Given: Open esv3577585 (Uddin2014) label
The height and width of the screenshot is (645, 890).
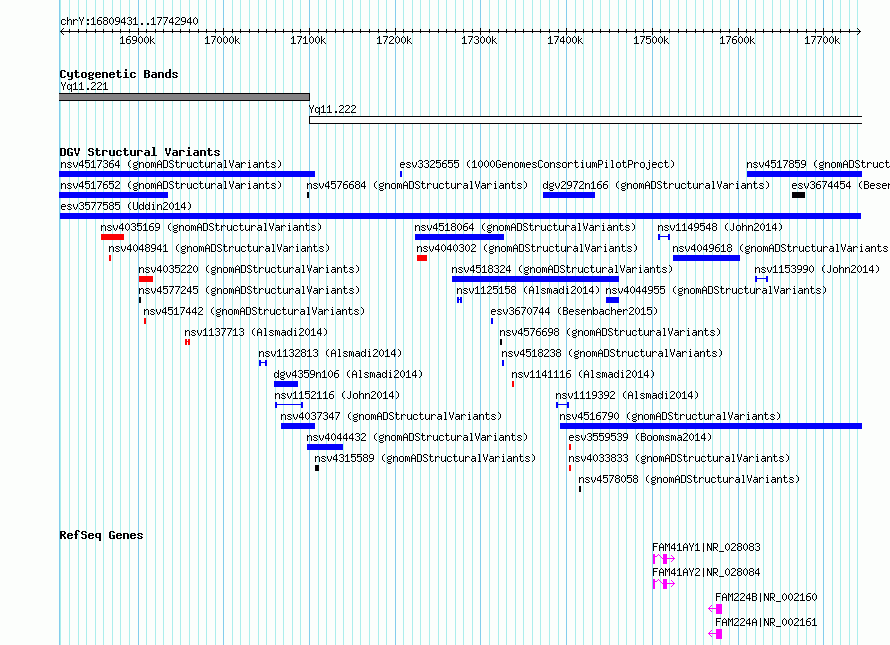Looking at the screenshot, I should point(126,206).
